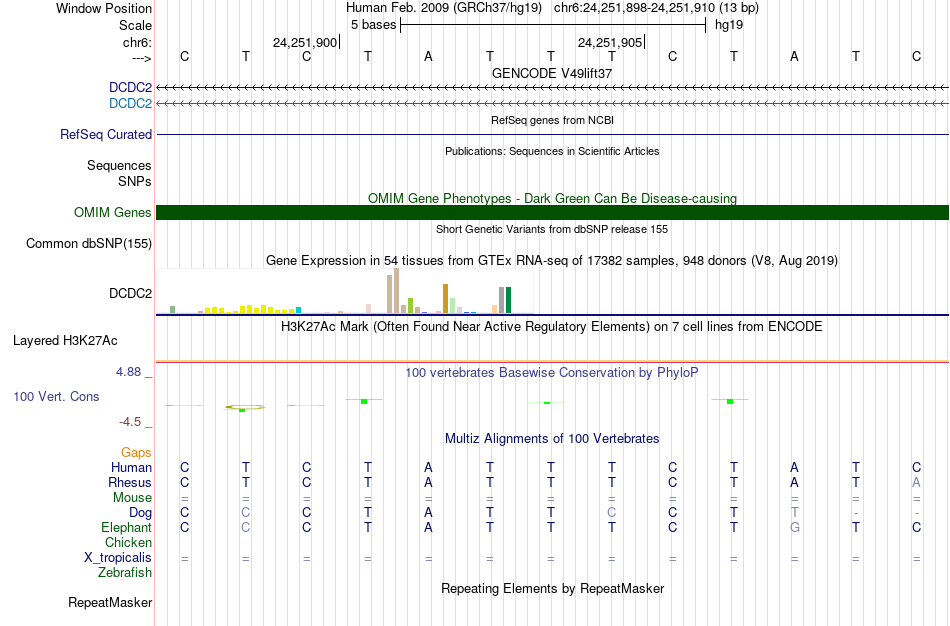The width and height of the screenshot is (950, 626).
Task: Click the Publications: Sequences in Scientific Articles title
Action: point(552,151)
